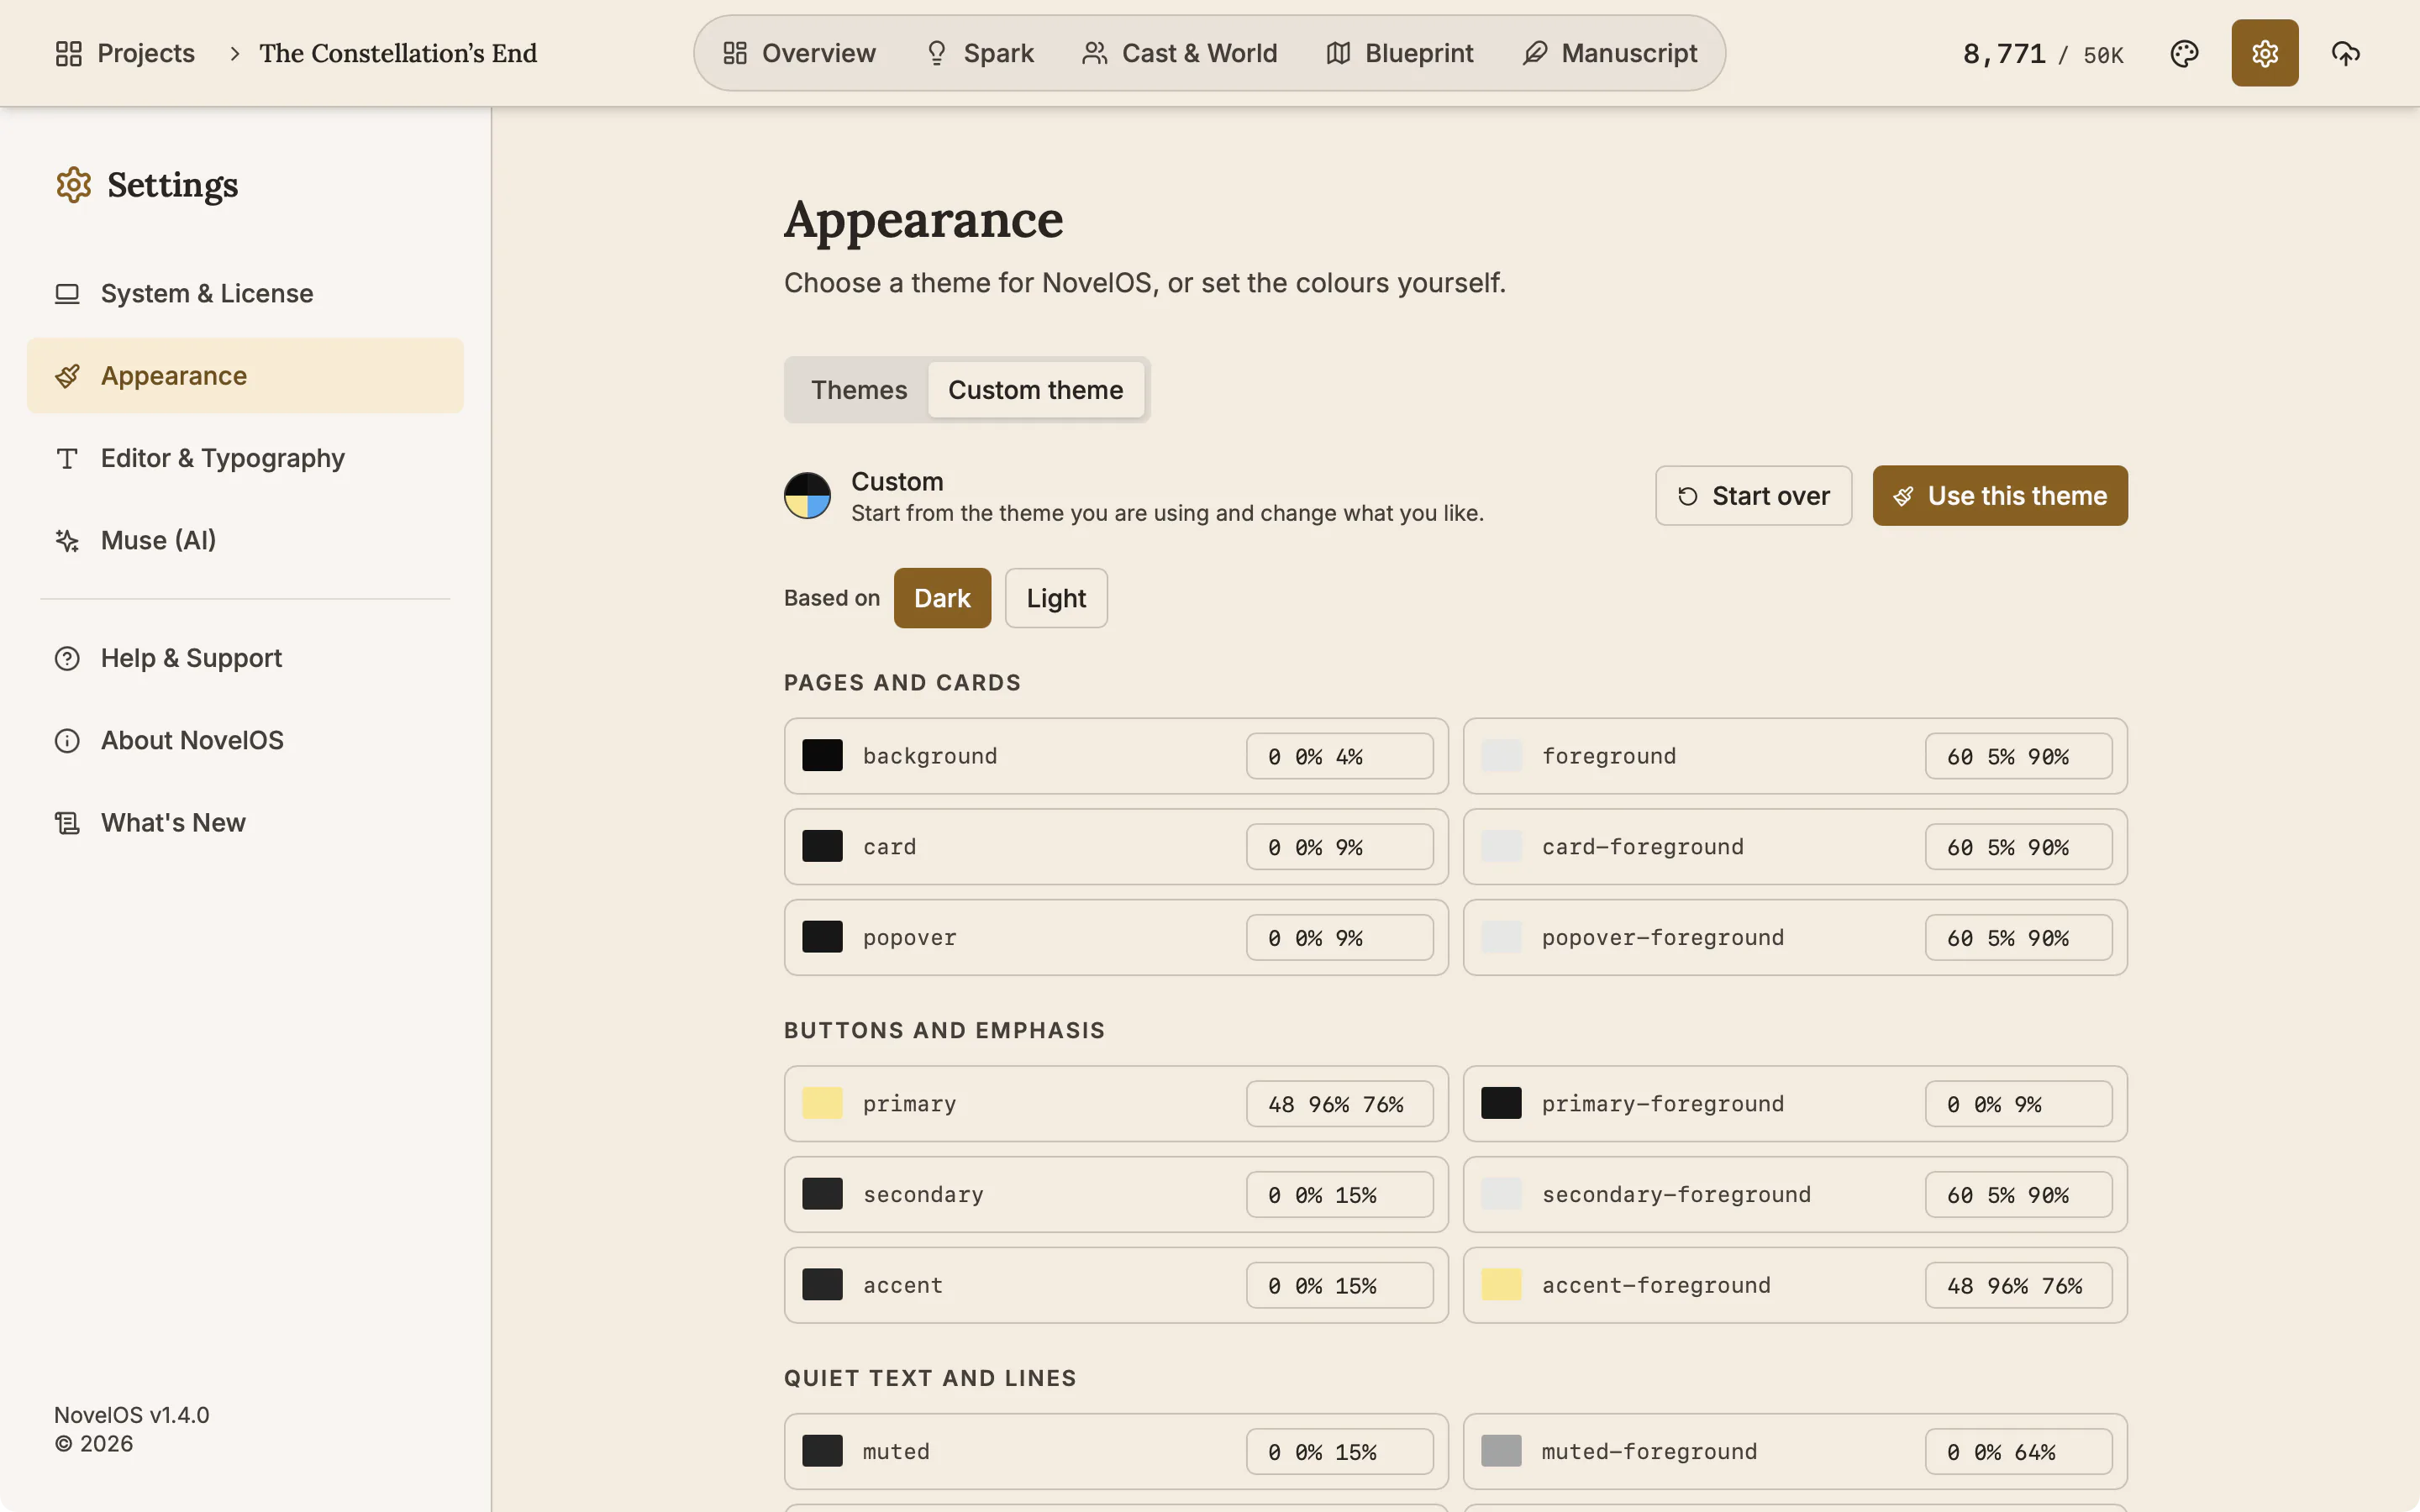Select Appearance in settings sidebar
The image size is (2420, 1512).
tap(245, 375)
